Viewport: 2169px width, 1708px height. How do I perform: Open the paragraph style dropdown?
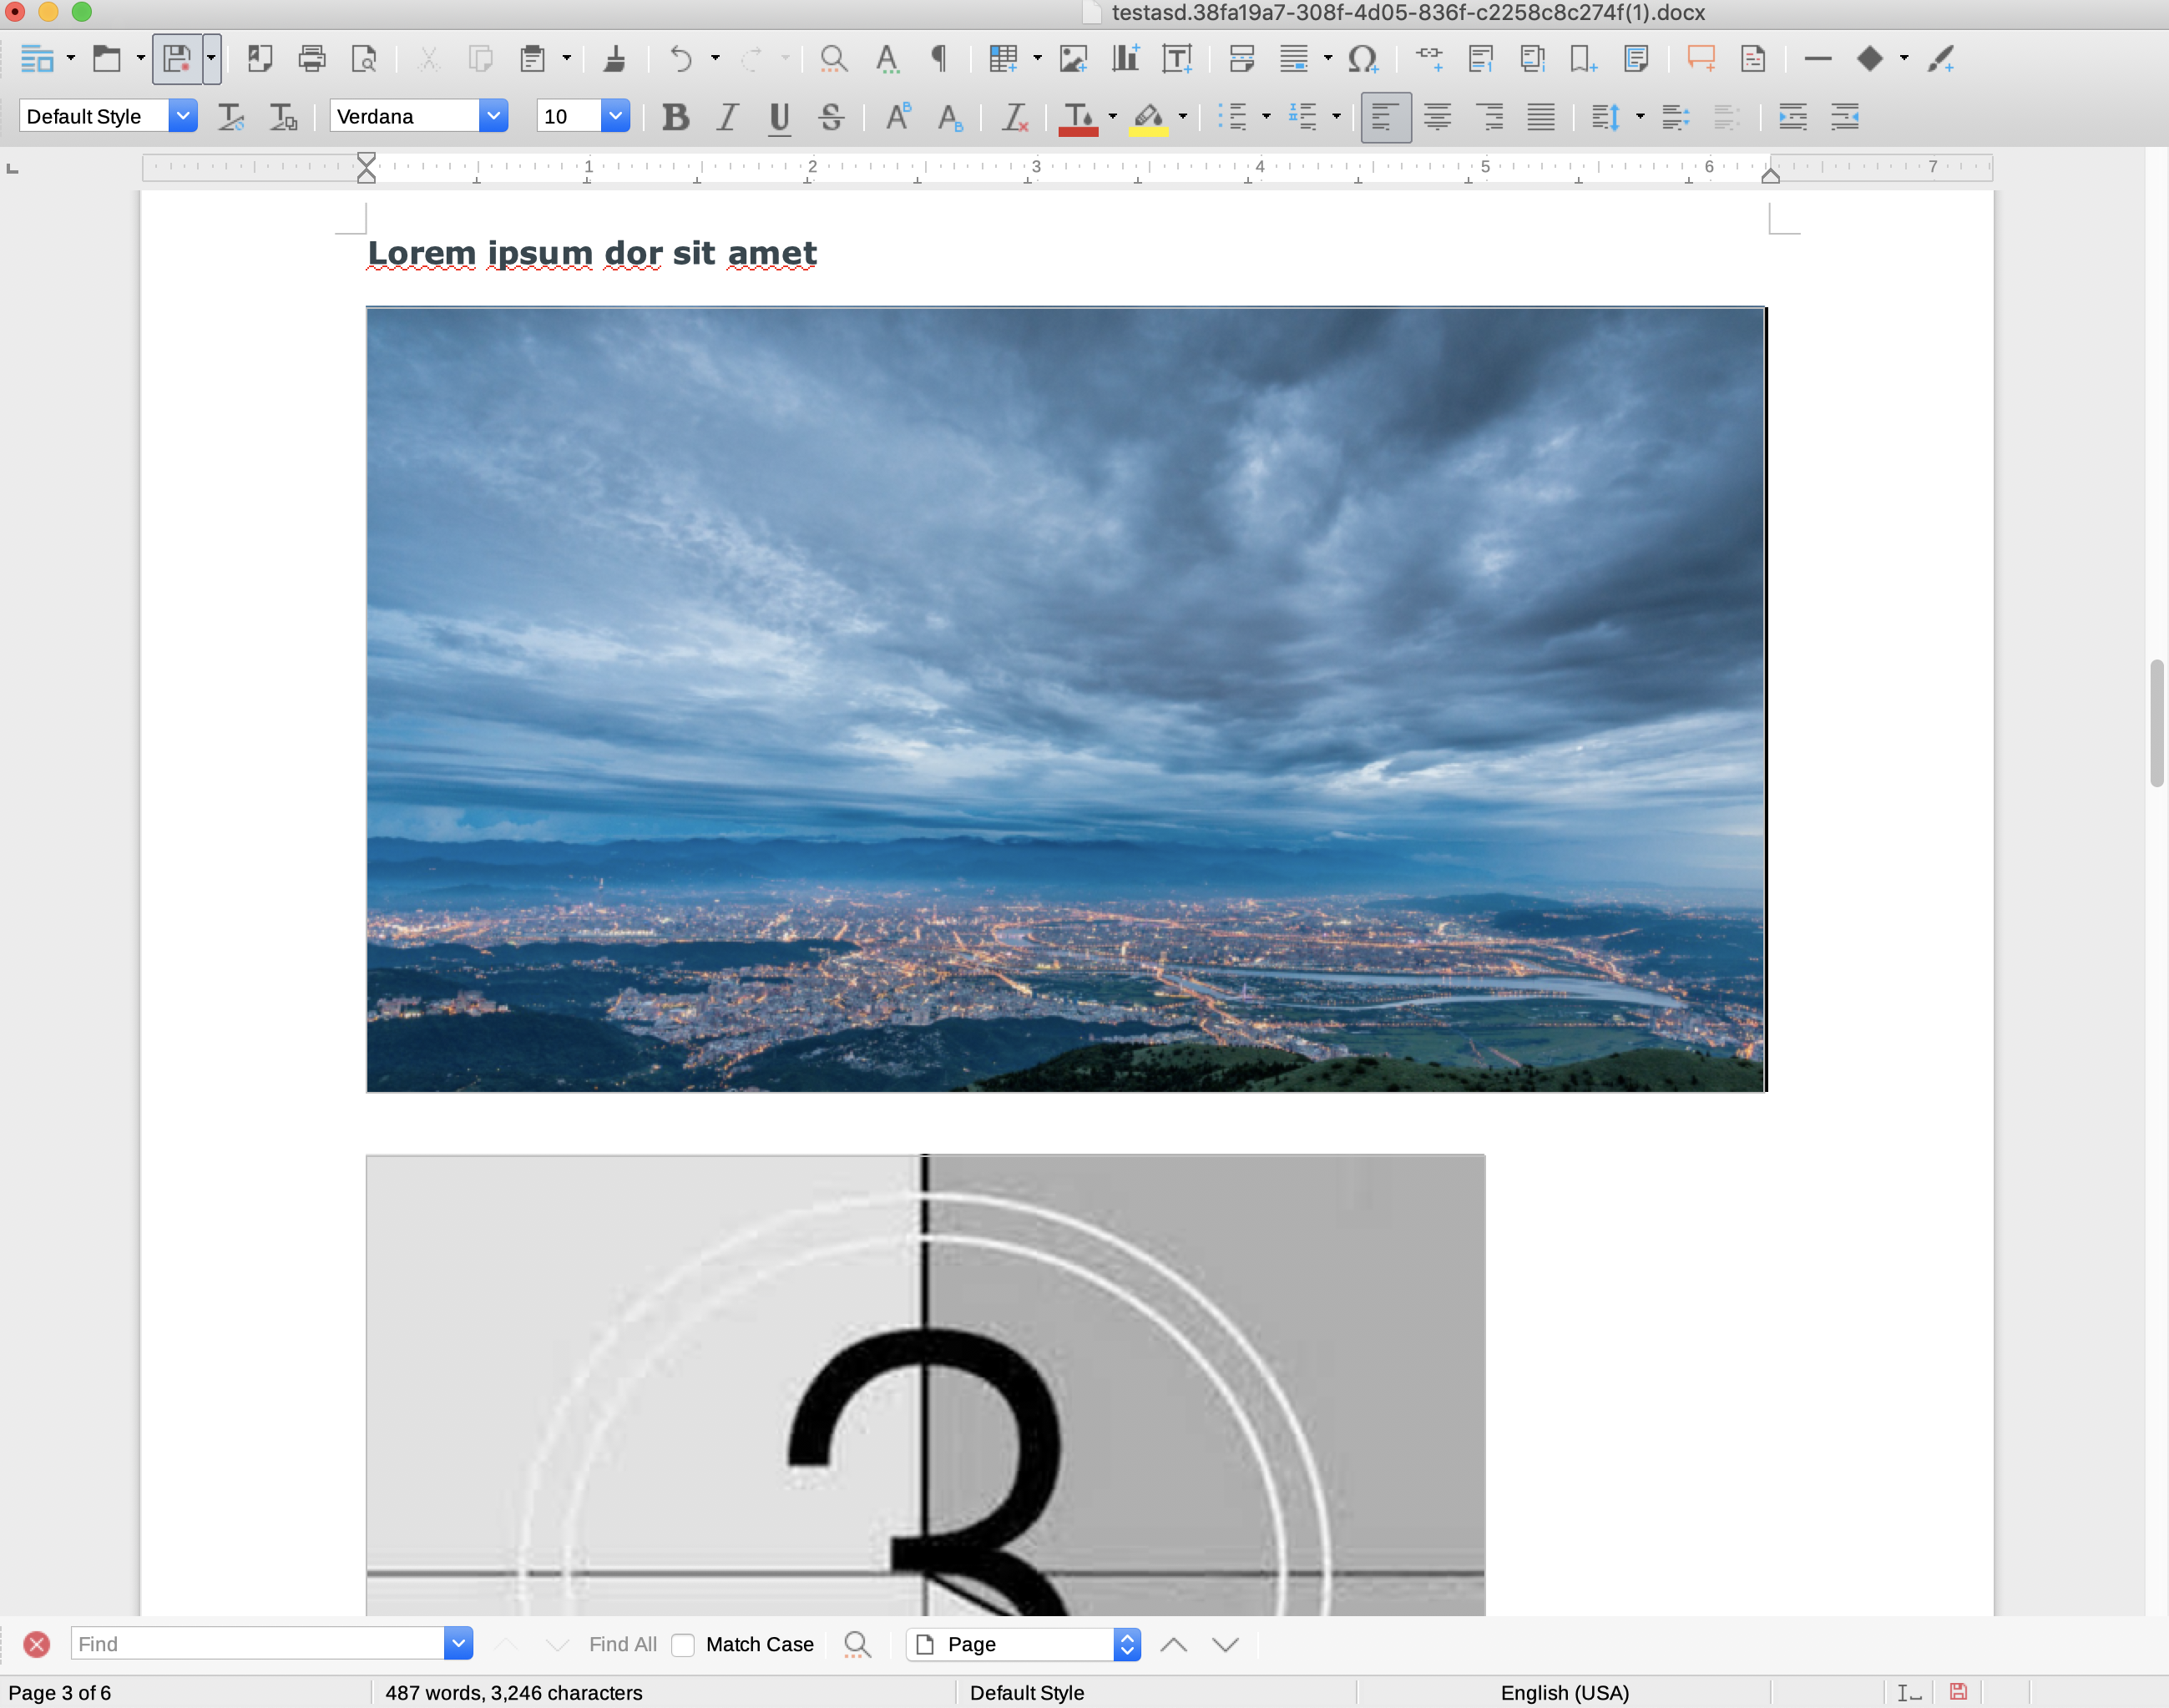183,116
